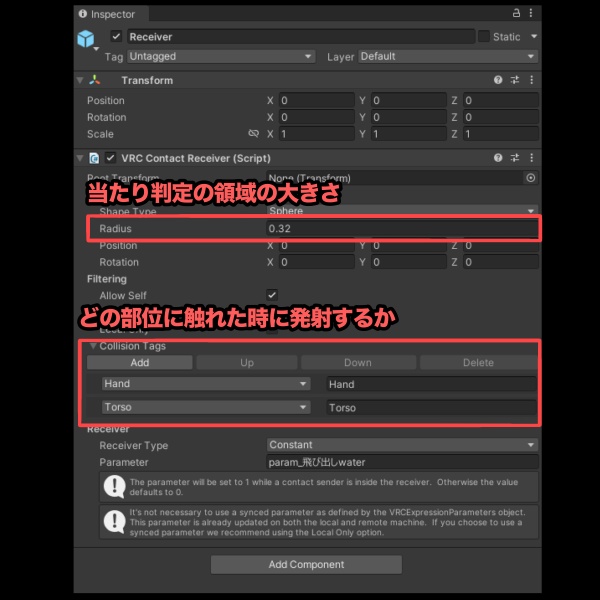Toggle the Receiver object active checkbox
The width and height of the screenshot is (600, 600).
(116, 37)
